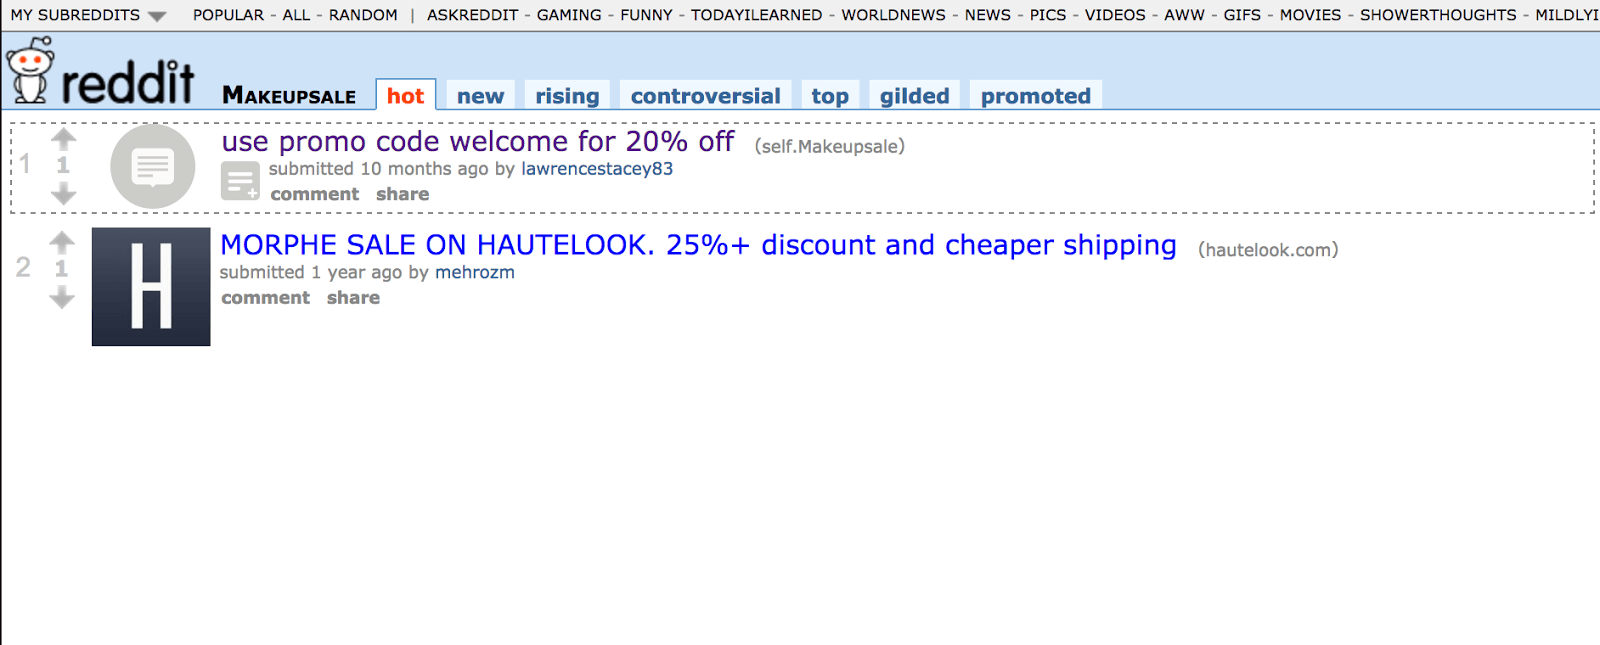Click the gray self-post speech bubble thumbnail
Image resolution: width=1600 pixels, height=645 pixels.
tap(153, 166)
